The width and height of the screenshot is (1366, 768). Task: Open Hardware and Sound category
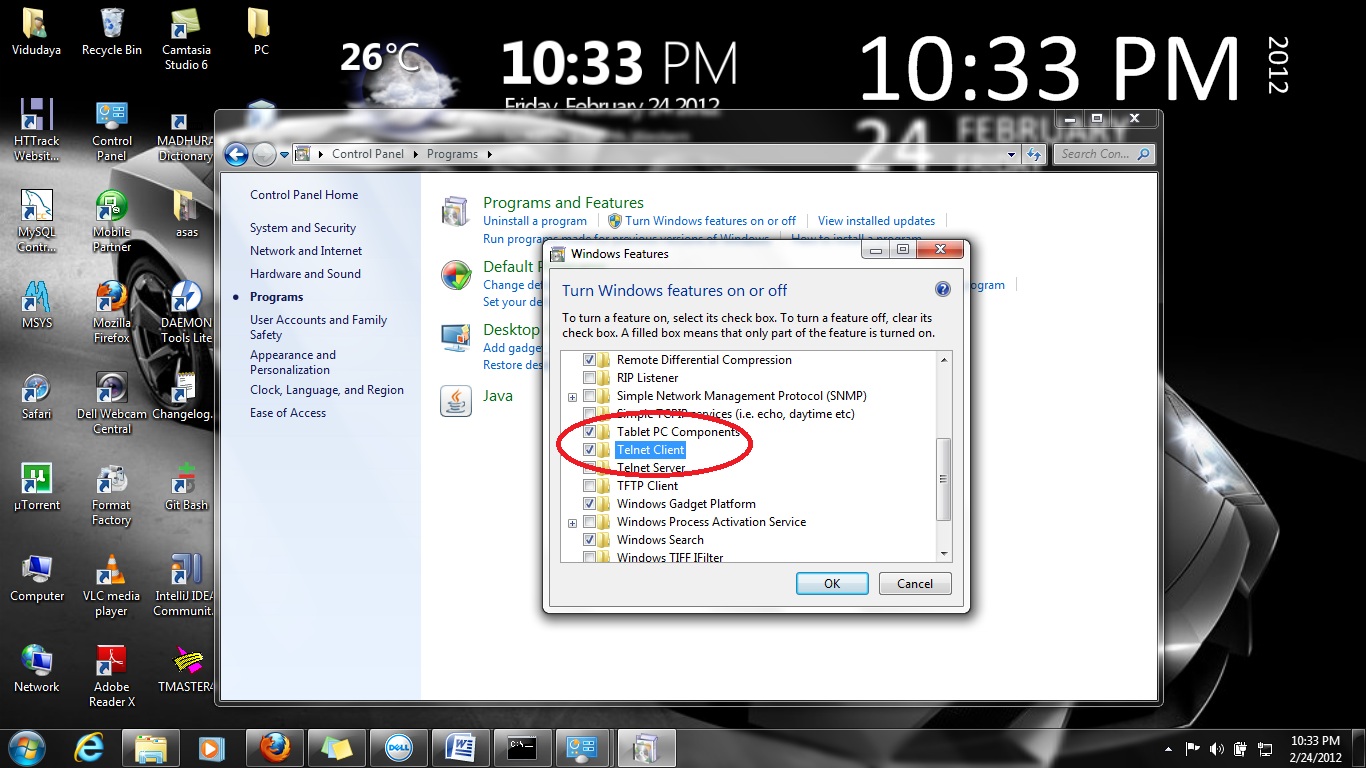click(305, 274)
